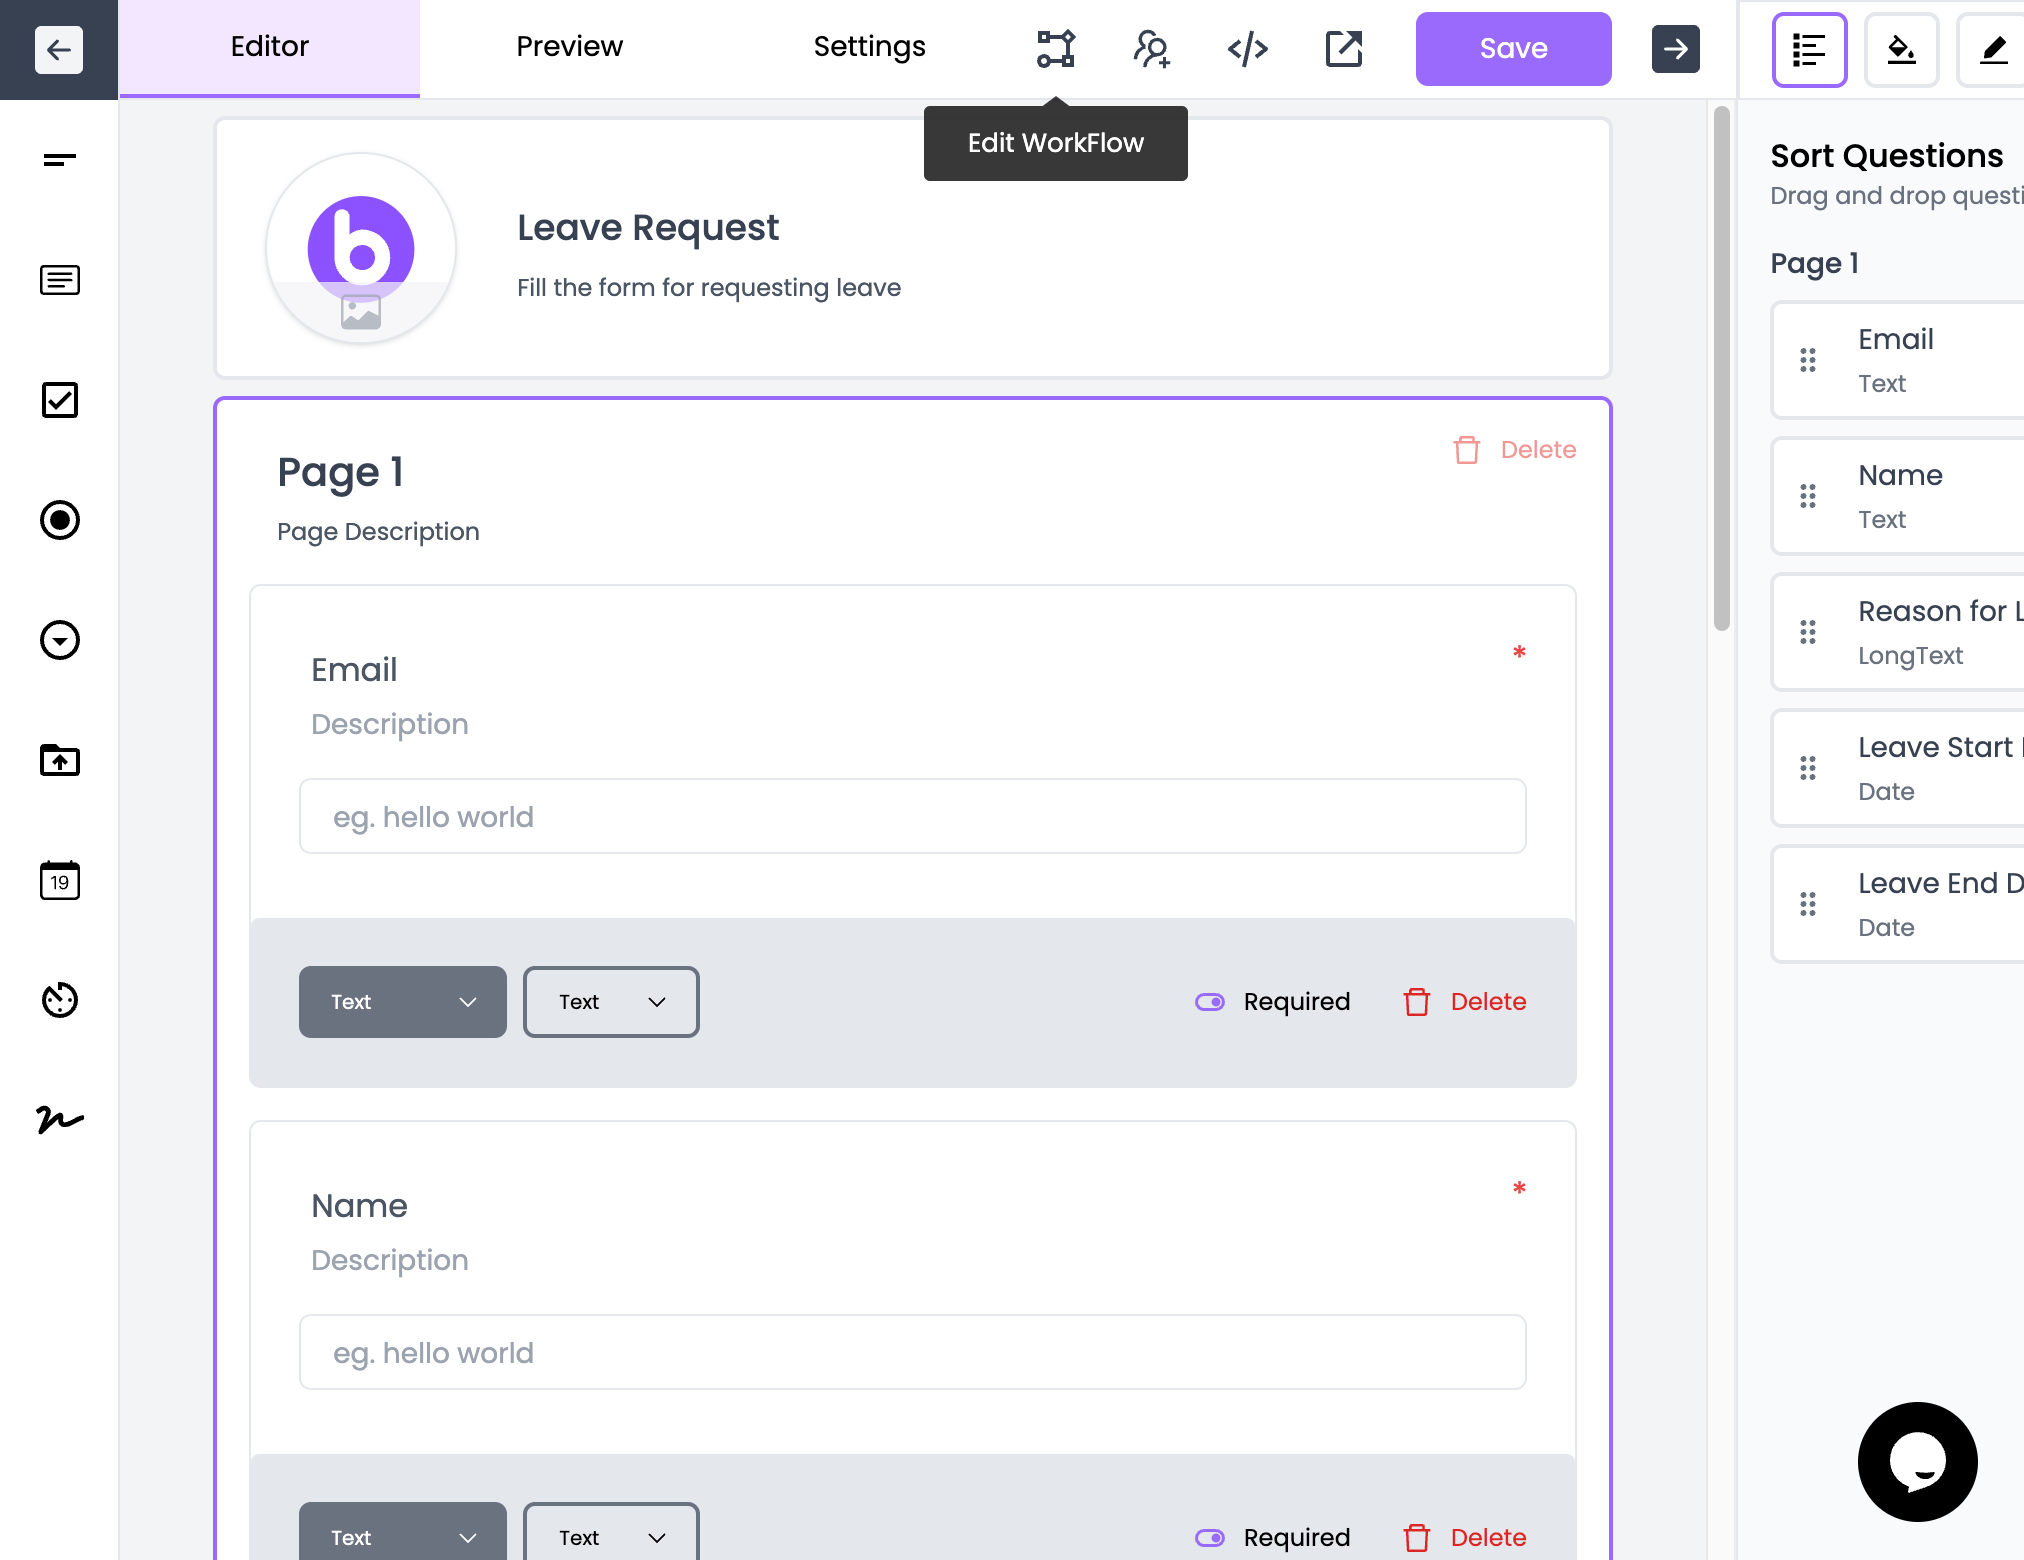
Task: Select the calendar/date icon in sidebar
Action: pos(59,882)
